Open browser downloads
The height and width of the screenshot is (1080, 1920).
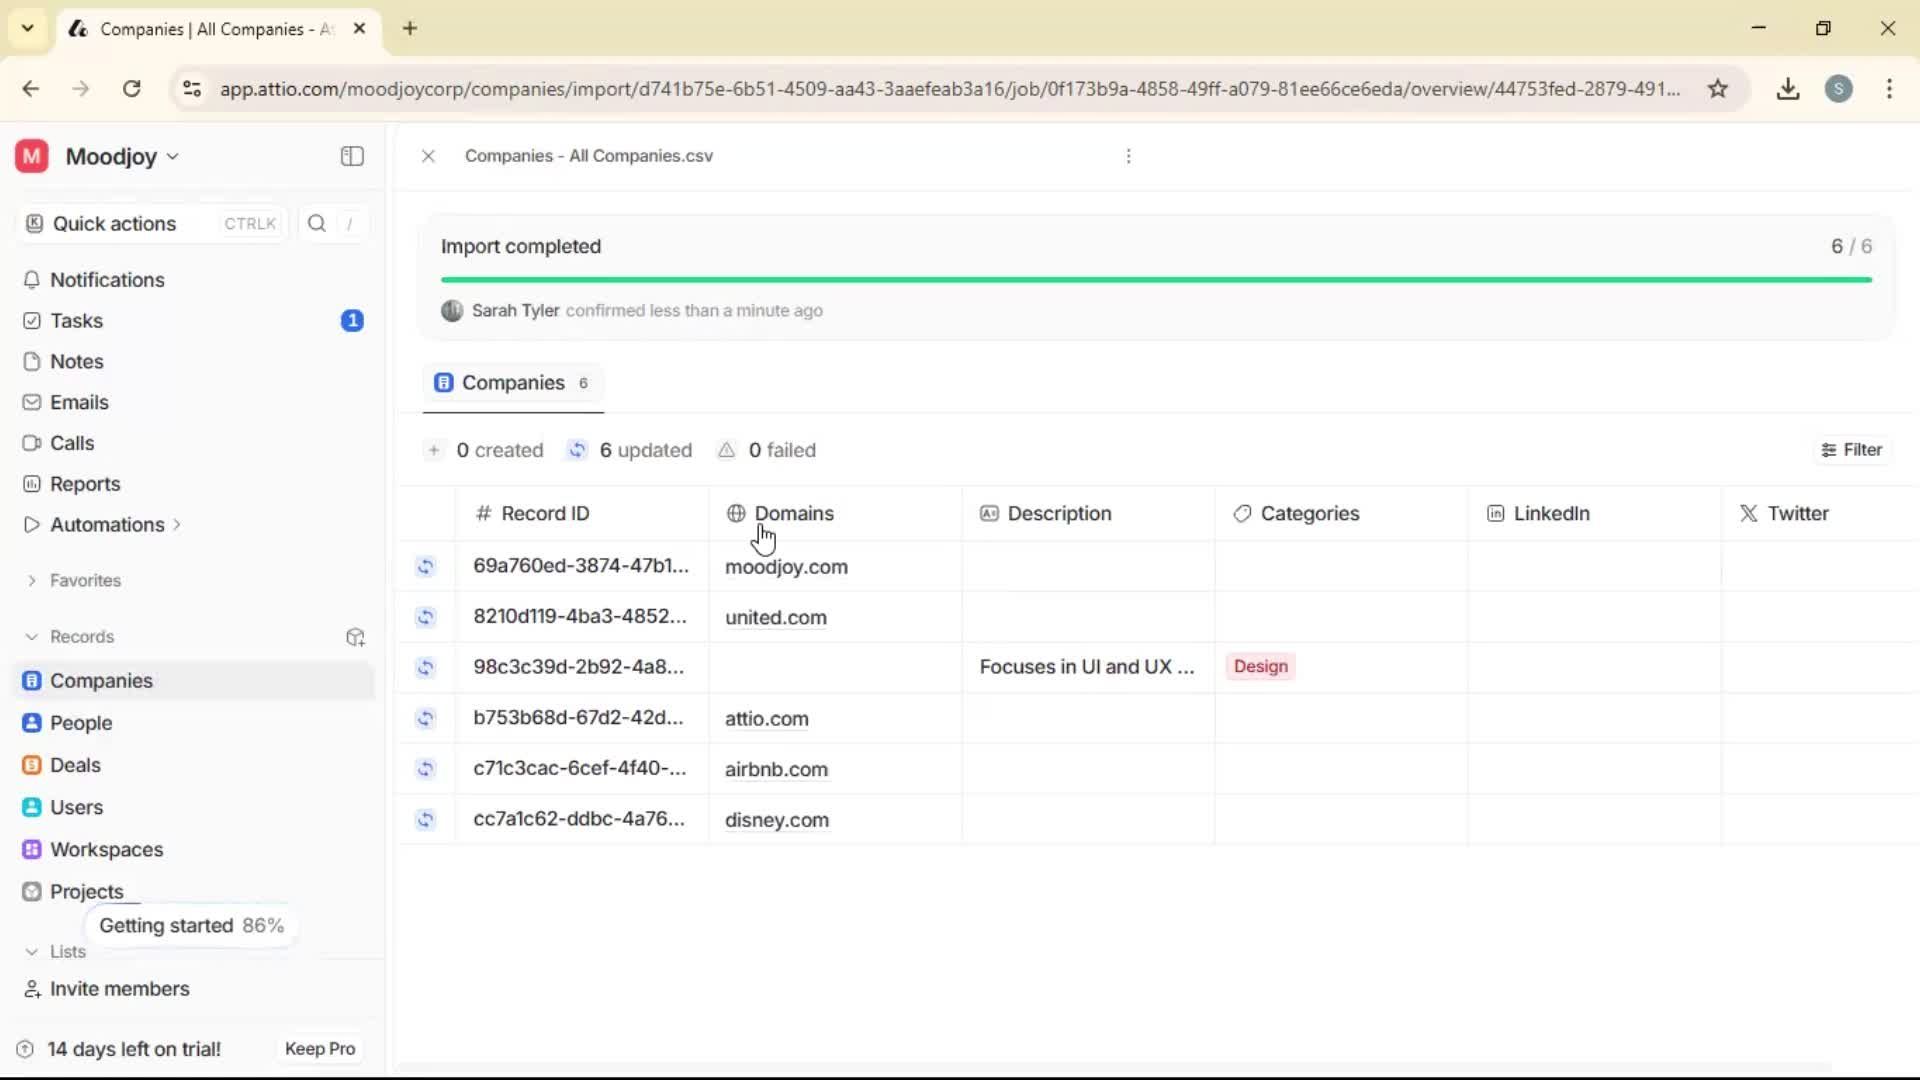1788,89
